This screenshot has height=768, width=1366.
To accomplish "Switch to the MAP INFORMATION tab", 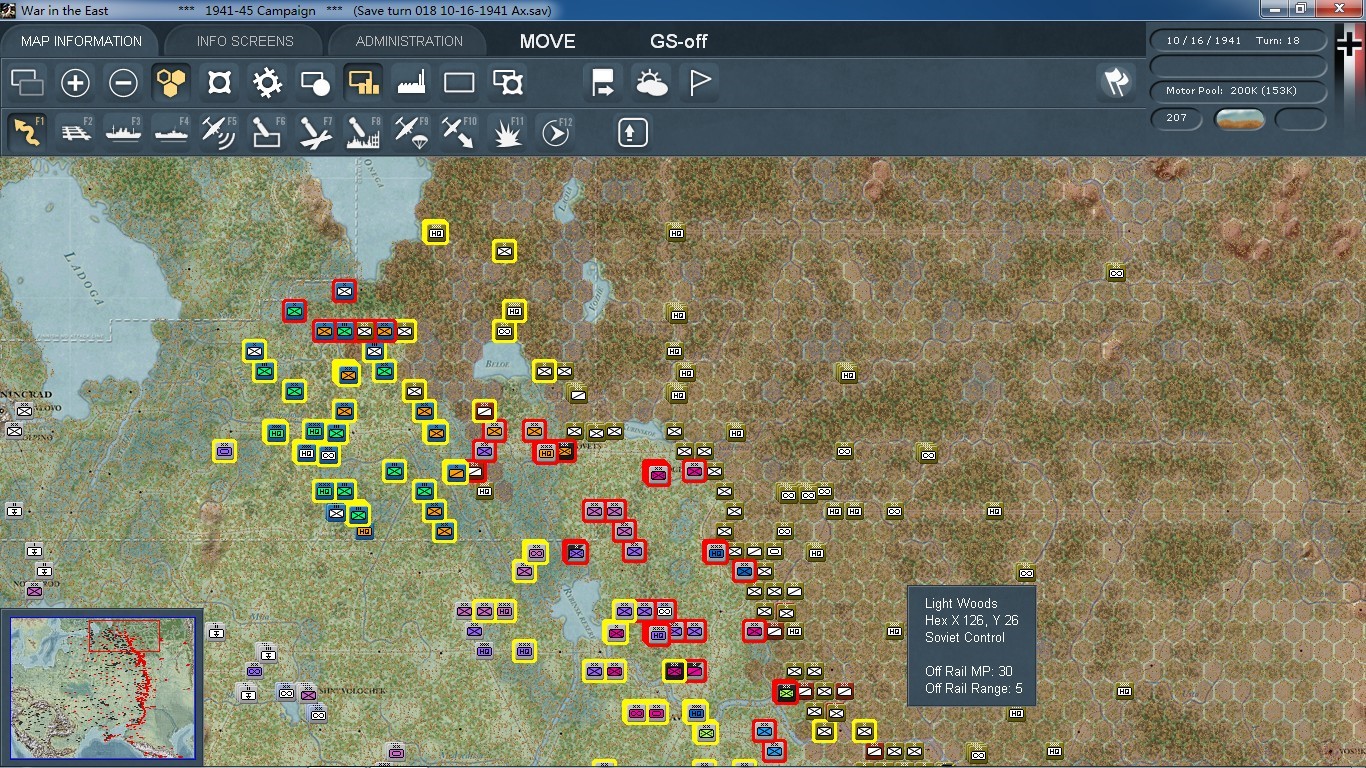I will tap(81, 41).
